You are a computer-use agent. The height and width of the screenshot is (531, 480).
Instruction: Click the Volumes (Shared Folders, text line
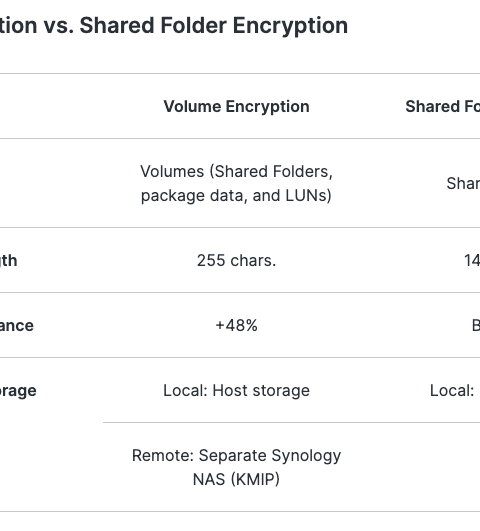(x=236, y=172)
